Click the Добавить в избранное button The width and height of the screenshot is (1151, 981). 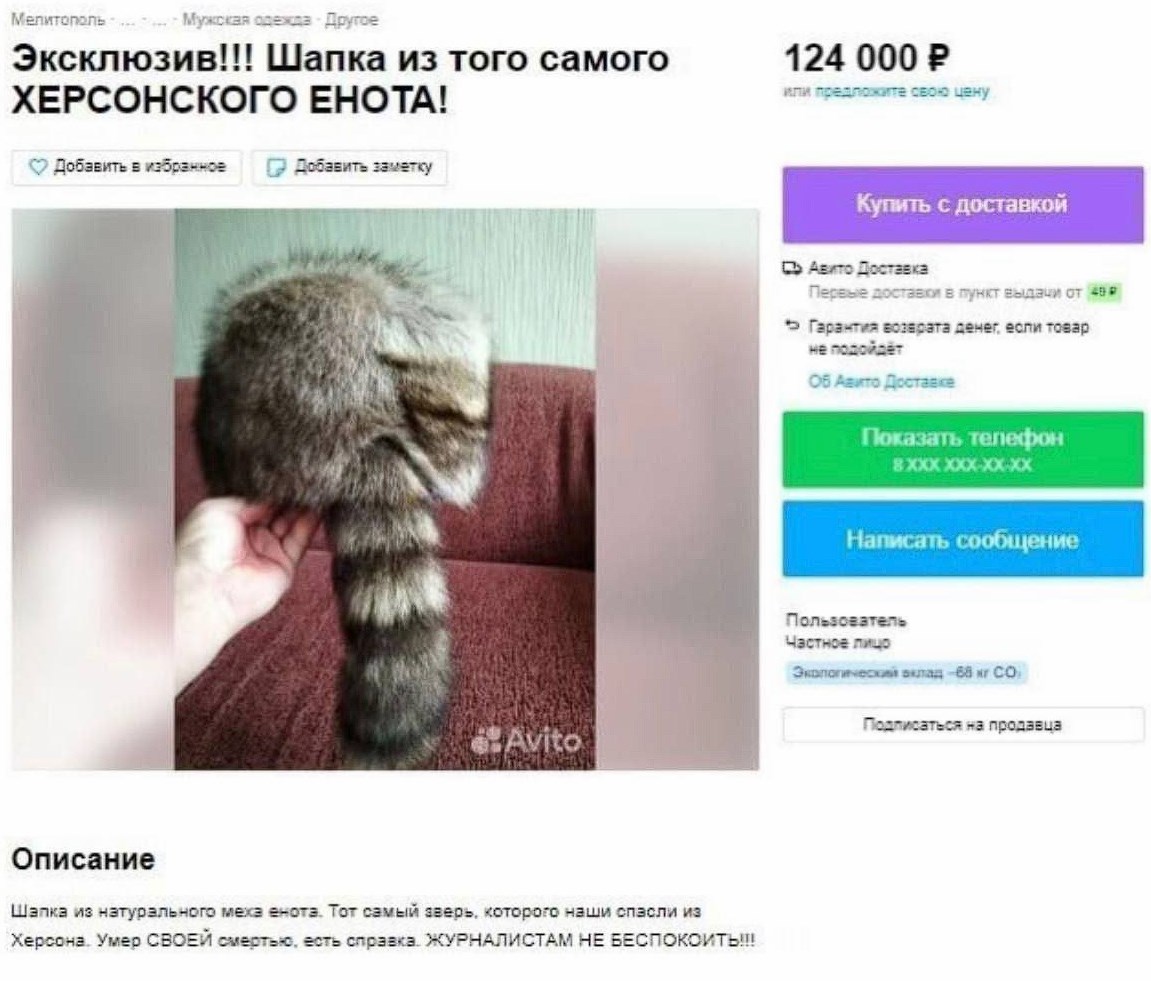[x=126, y=167]
